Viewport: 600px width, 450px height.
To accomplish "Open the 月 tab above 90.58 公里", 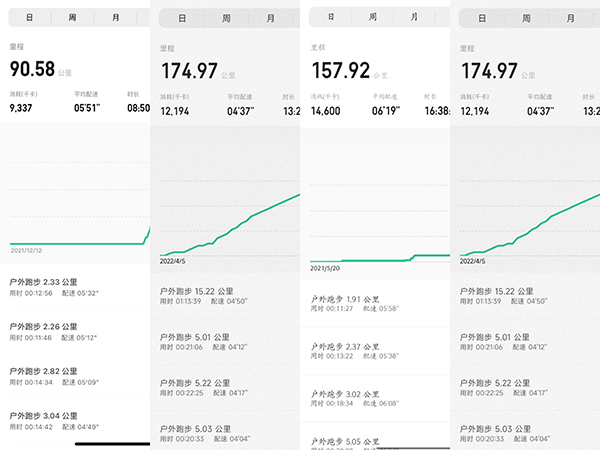I will point(117,17).
